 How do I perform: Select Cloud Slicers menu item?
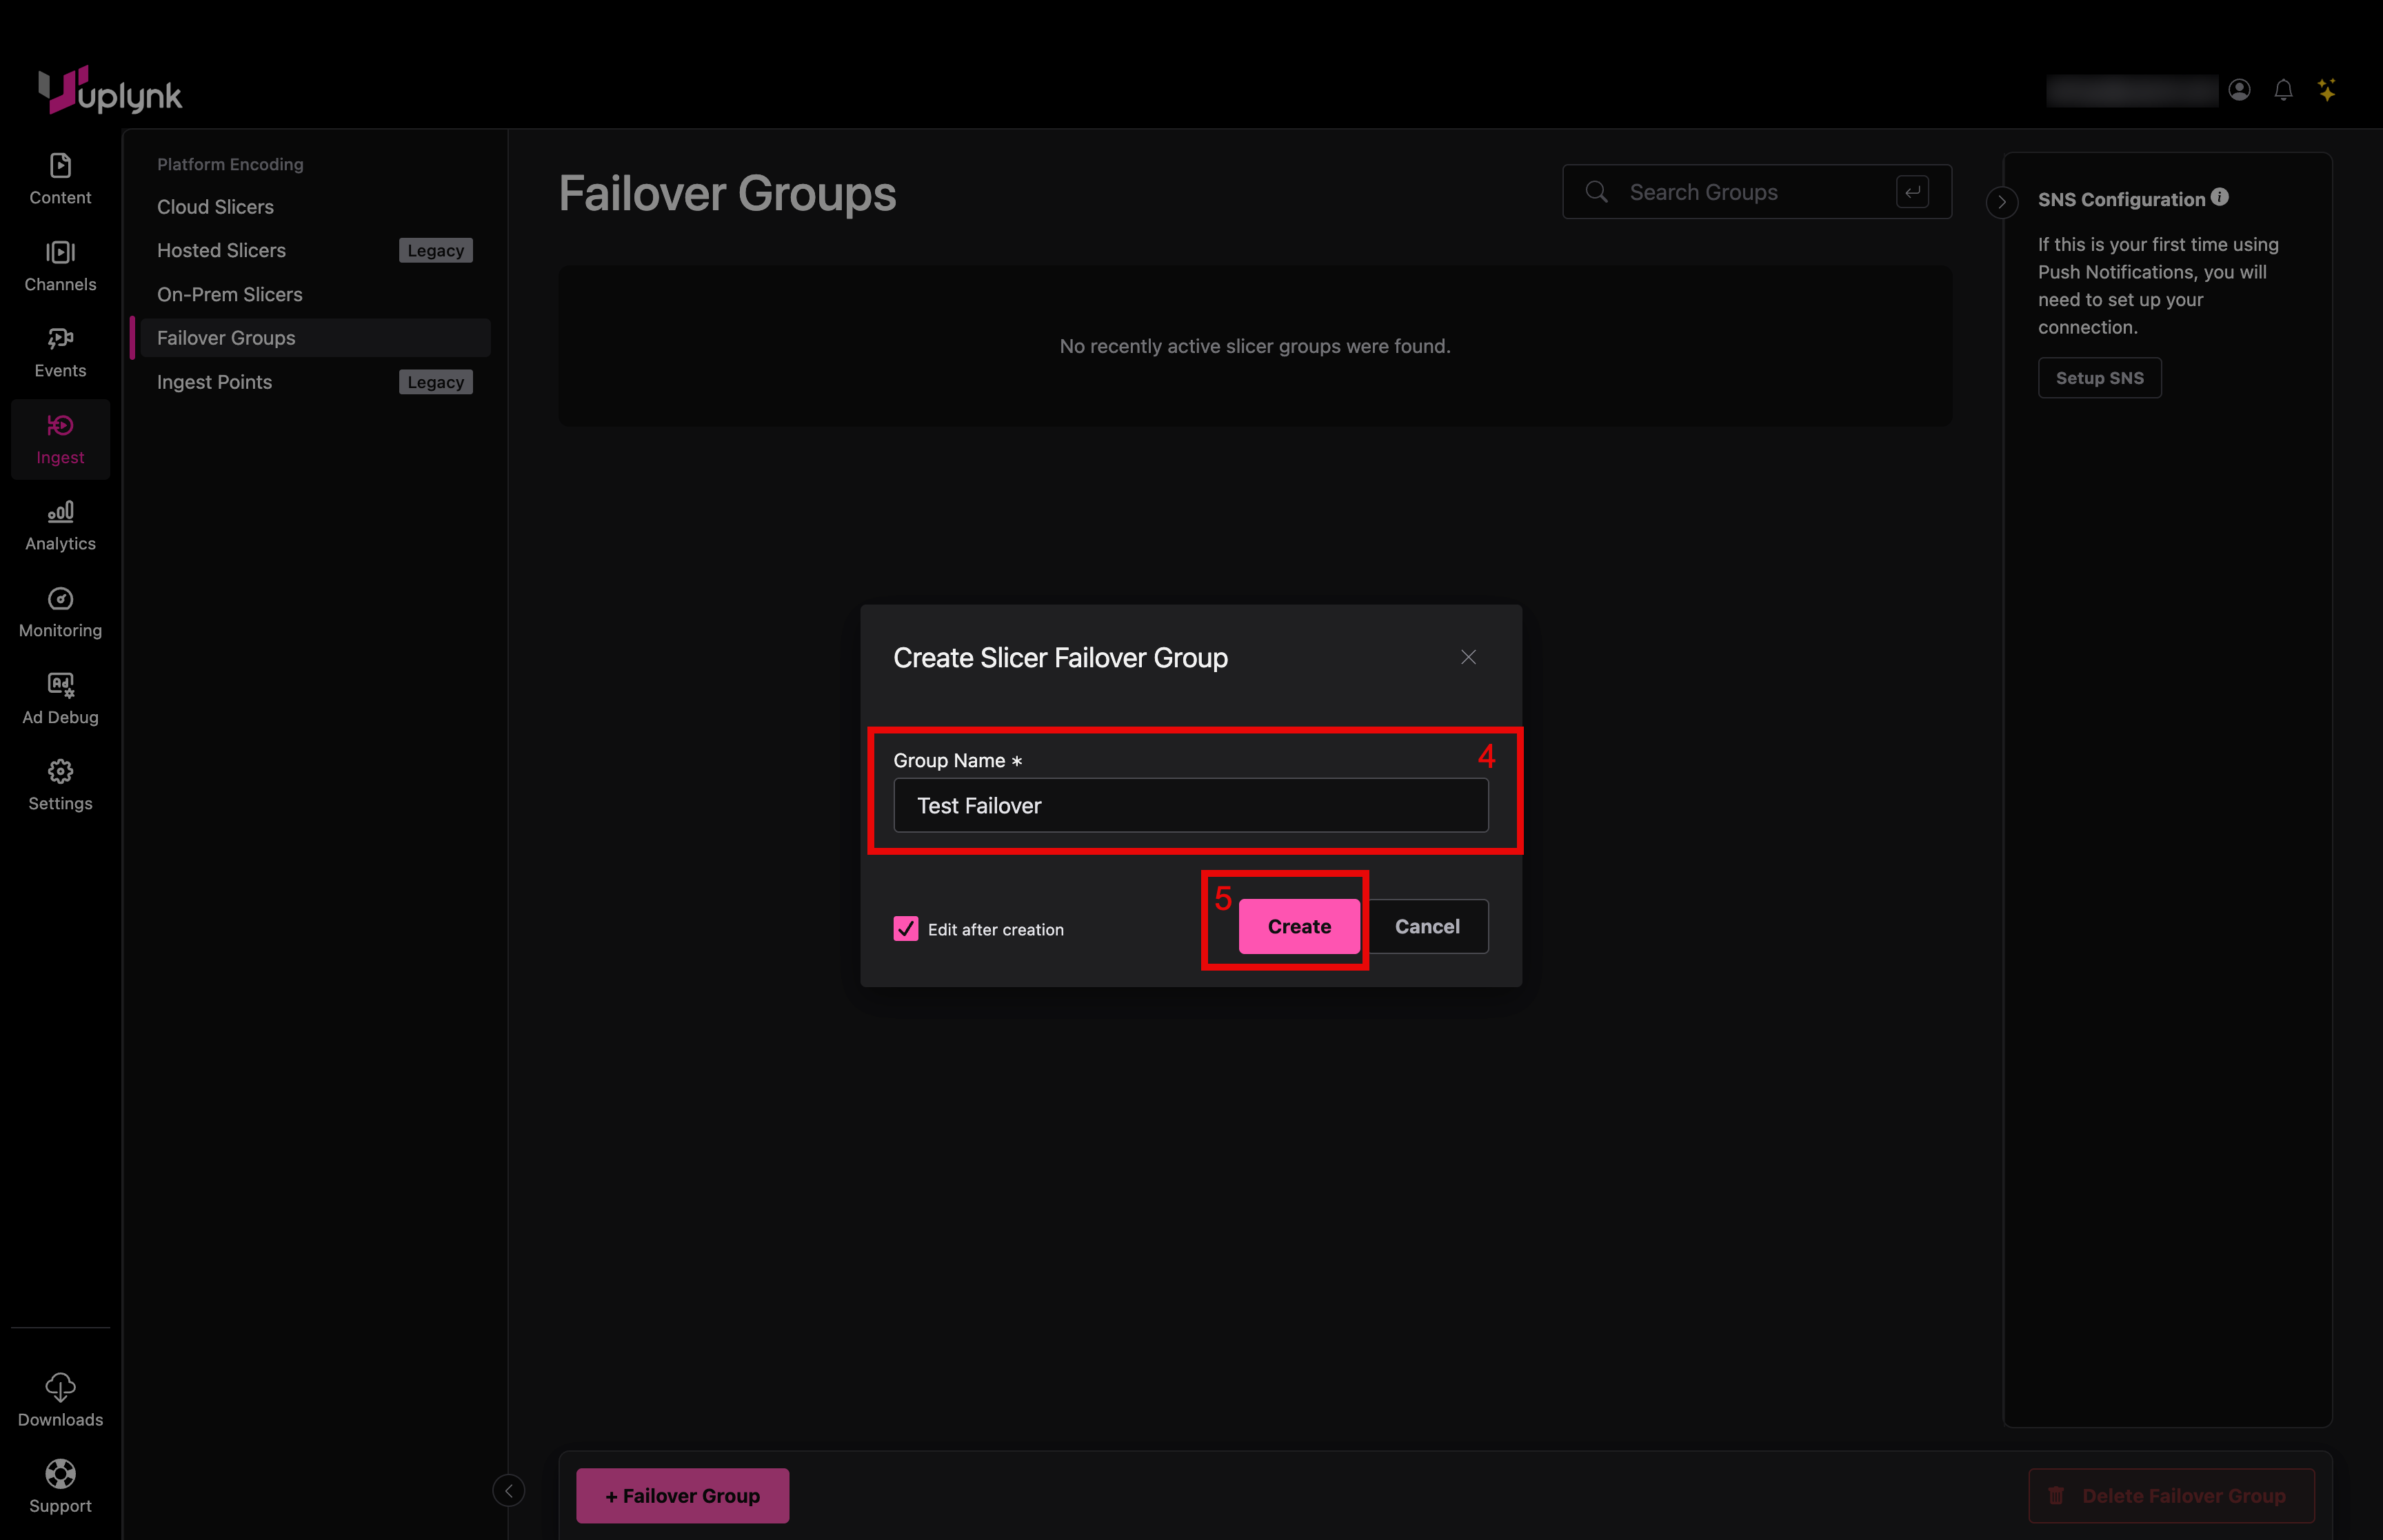[215, 207]
